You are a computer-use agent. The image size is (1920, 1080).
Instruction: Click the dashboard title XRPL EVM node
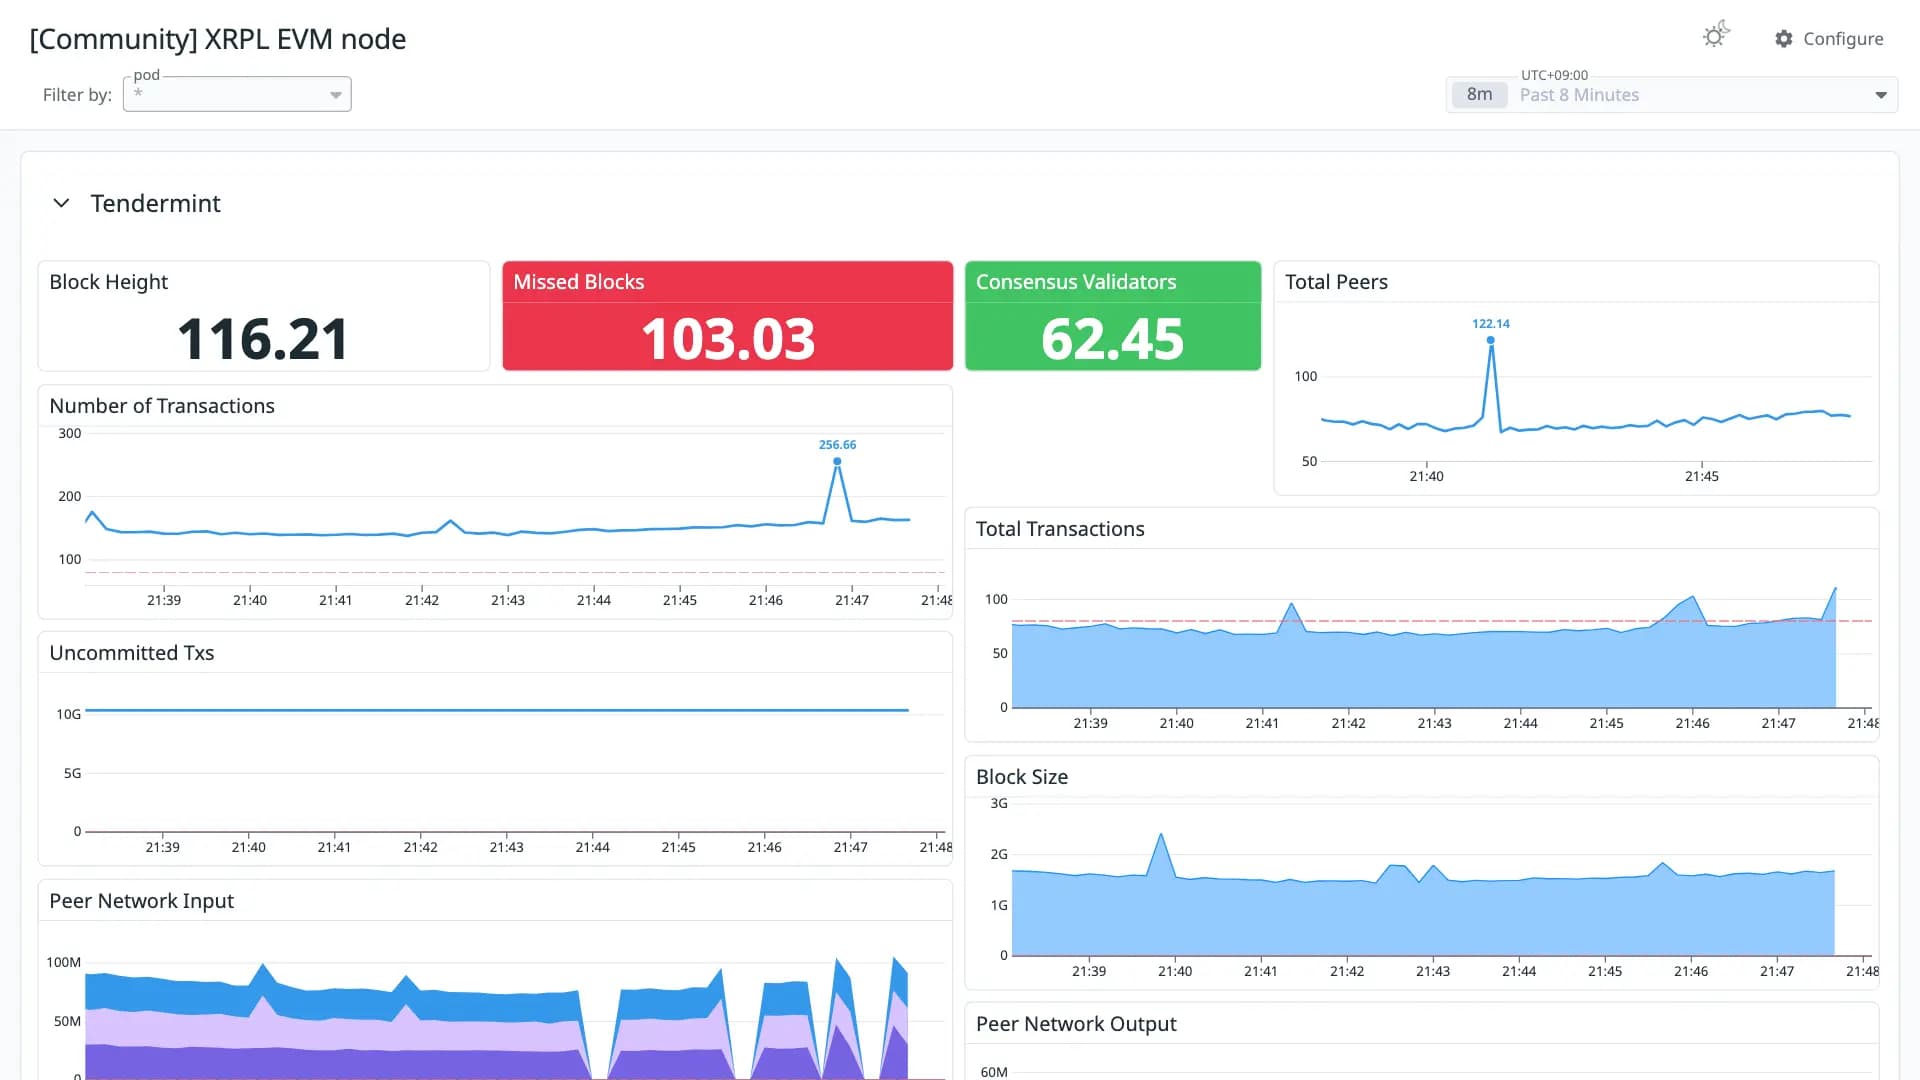218,39
